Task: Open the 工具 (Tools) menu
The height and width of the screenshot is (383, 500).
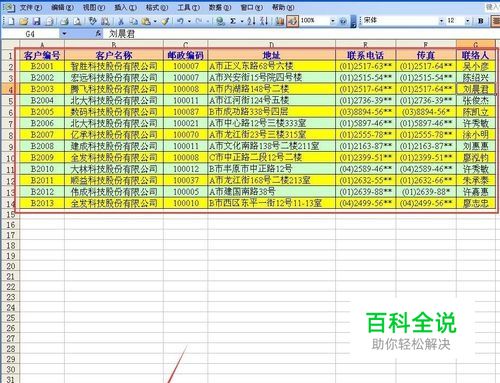Action: click(188, 7)
